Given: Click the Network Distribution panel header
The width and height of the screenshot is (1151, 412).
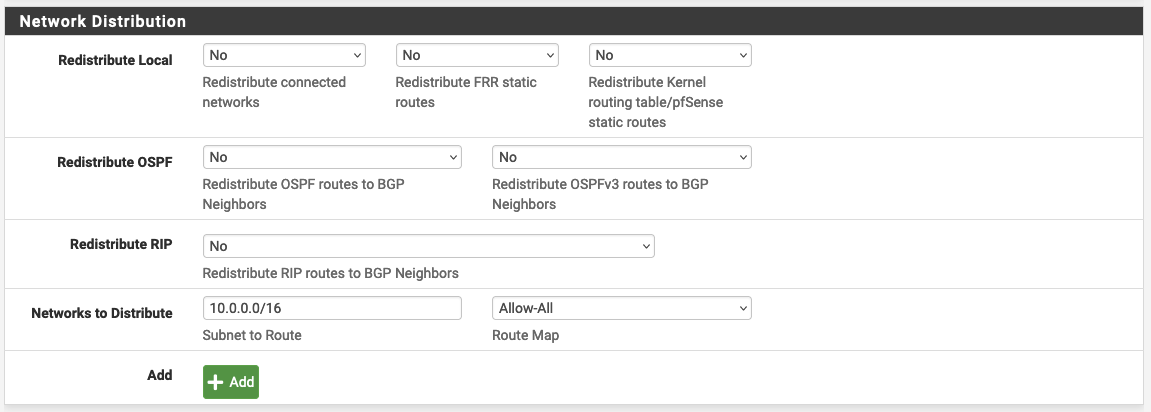Looking at the screenshot, I should (x=103, y=20).
